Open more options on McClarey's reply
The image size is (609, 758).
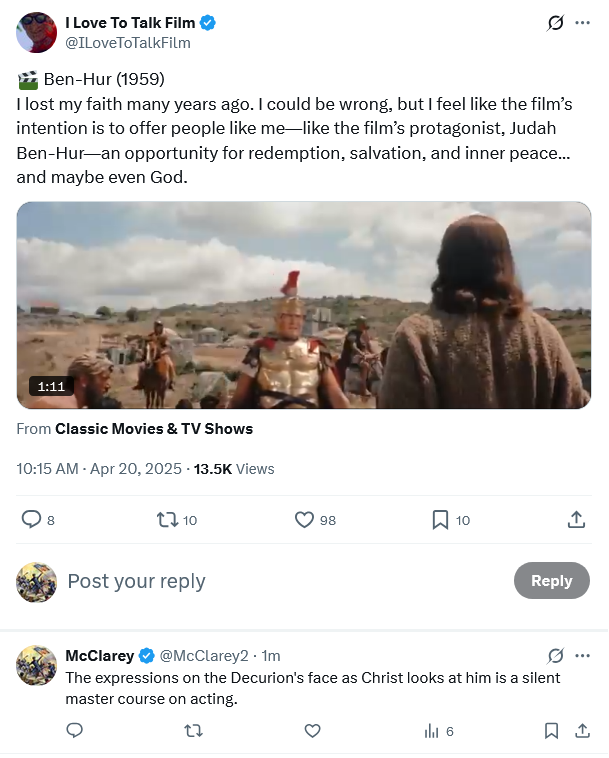(583, 656)
